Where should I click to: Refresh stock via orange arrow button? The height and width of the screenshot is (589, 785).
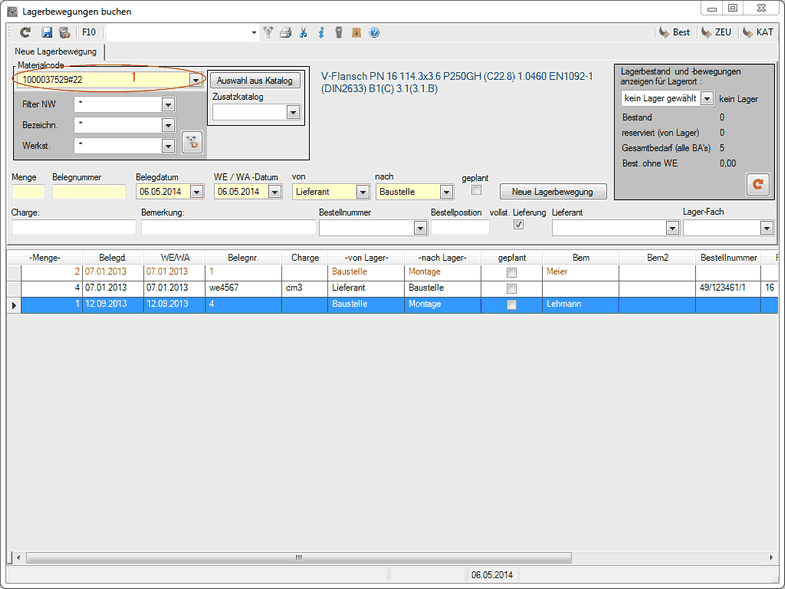(757, 184)
